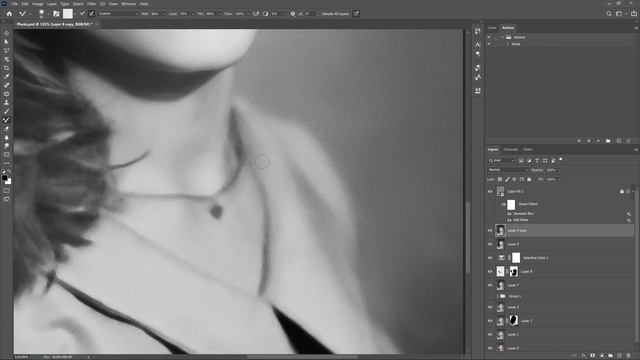Switch to the Channels tab

[510, 149]
